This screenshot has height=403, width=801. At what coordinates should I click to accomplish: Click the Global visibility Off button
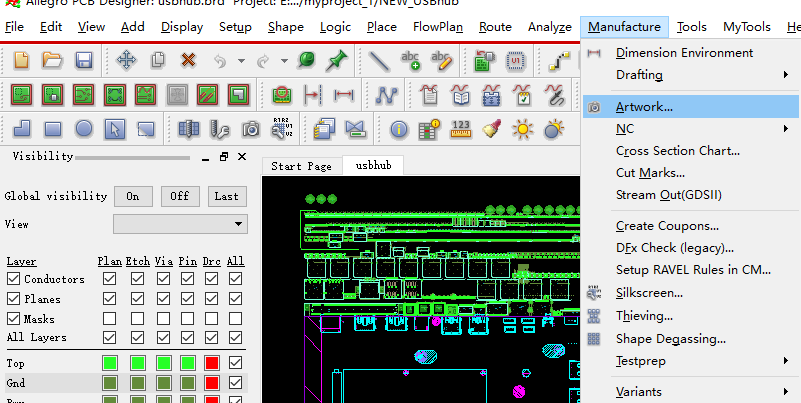click(x=180, y=196)
